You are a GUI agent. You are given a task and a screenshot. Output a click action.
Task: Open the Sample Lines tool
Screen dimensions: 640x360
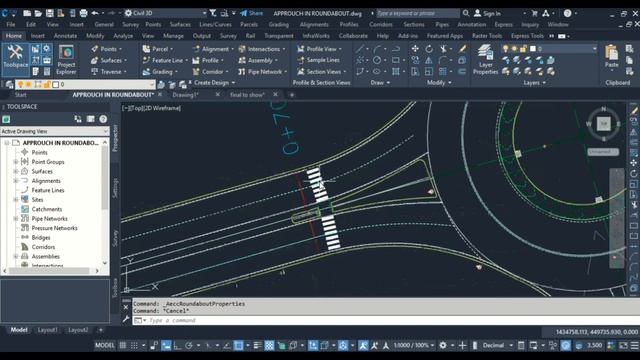318,60
